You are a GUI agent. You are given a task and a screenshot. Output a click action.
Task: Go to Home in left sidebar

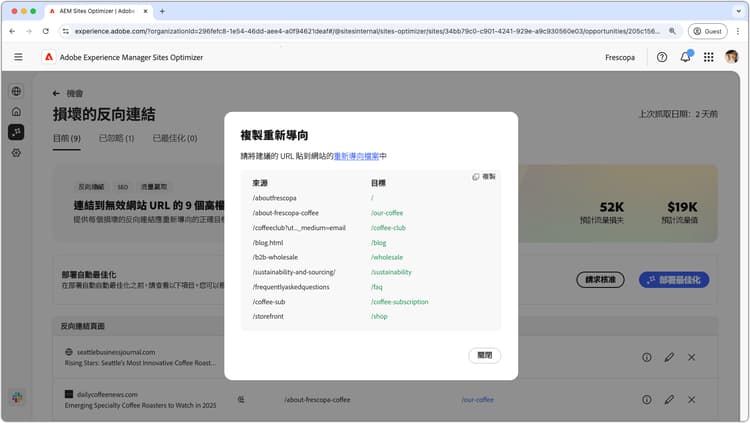coord(16,112)
